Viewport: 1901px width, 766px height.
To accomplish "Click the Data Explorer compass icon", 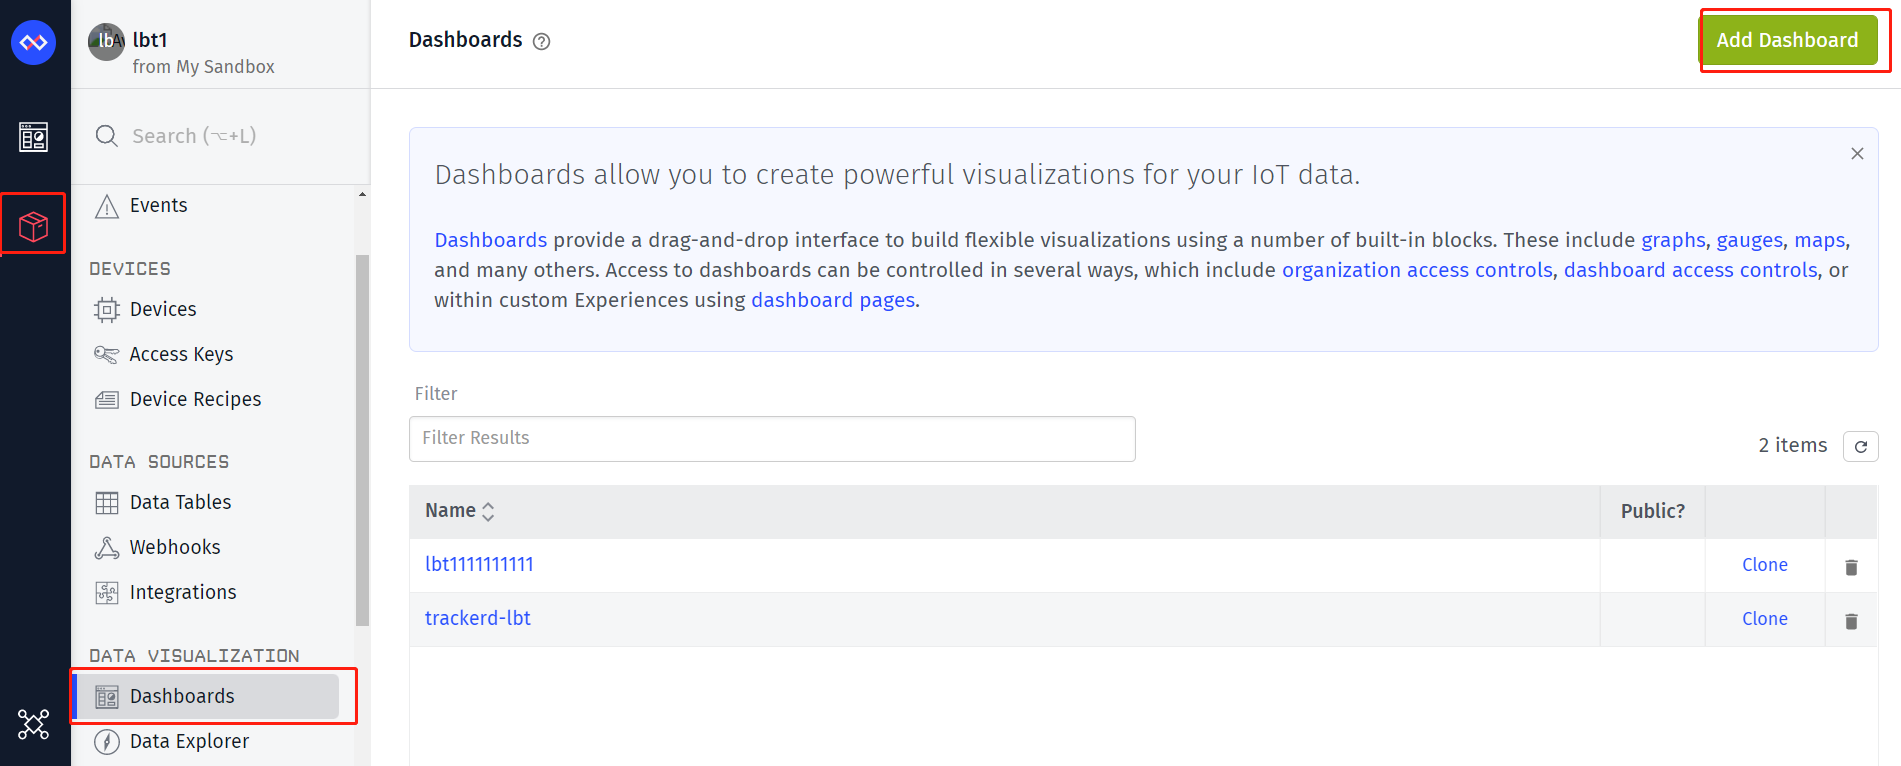I will [x=106, y=742].
